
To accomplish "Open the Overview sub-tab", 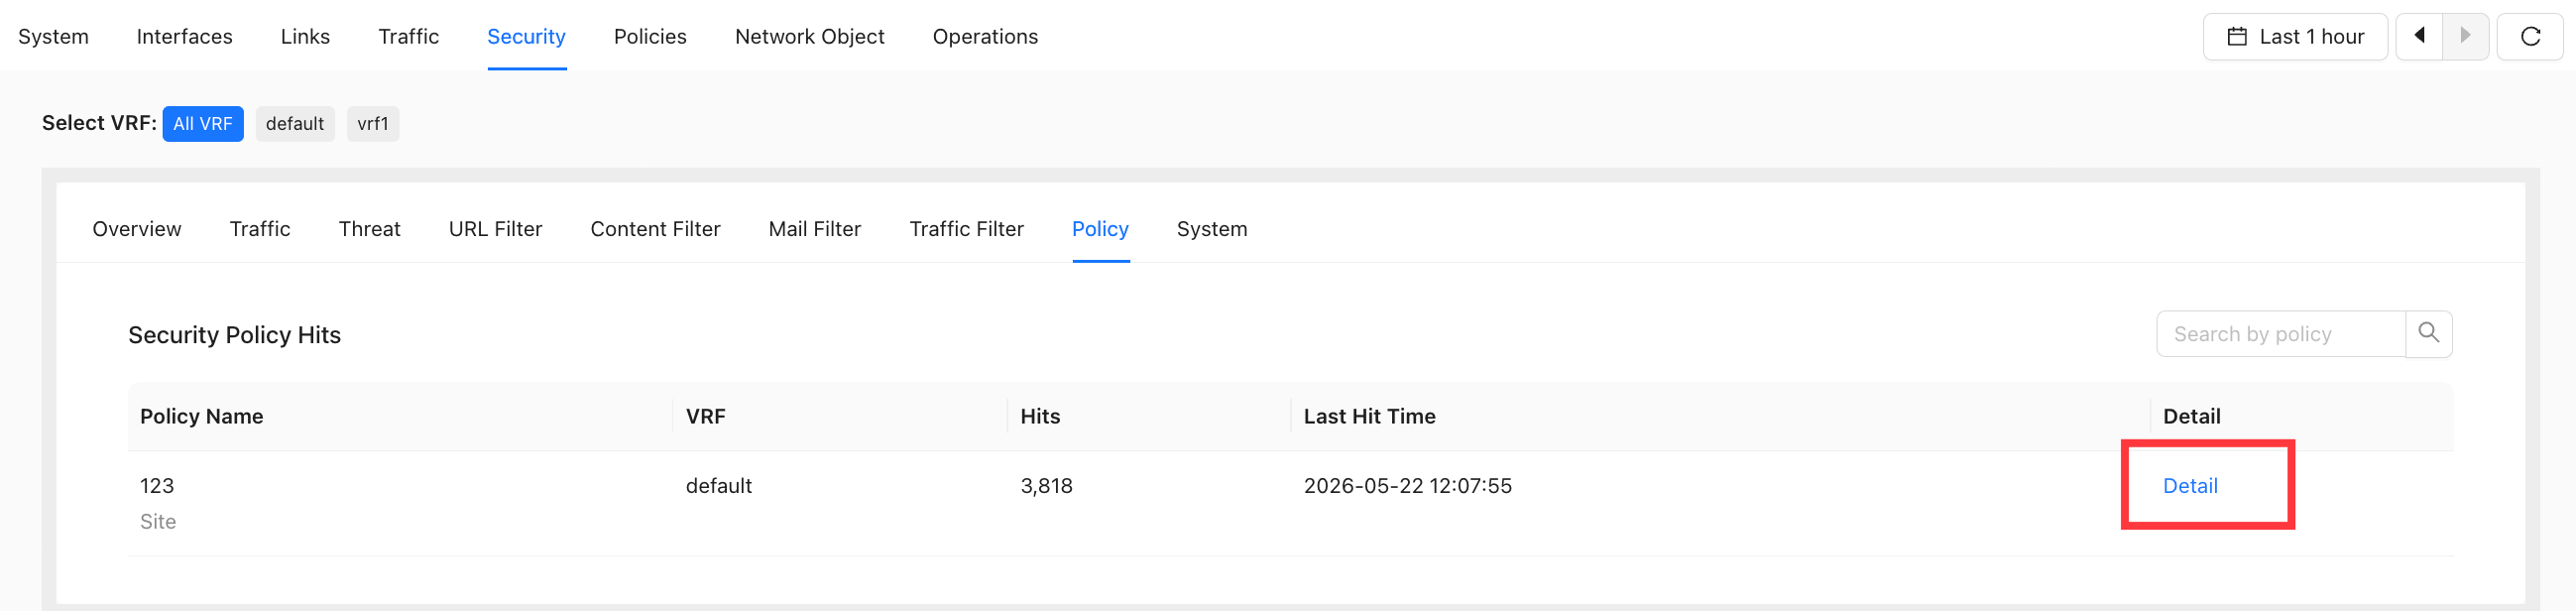I will coord(137,229).
